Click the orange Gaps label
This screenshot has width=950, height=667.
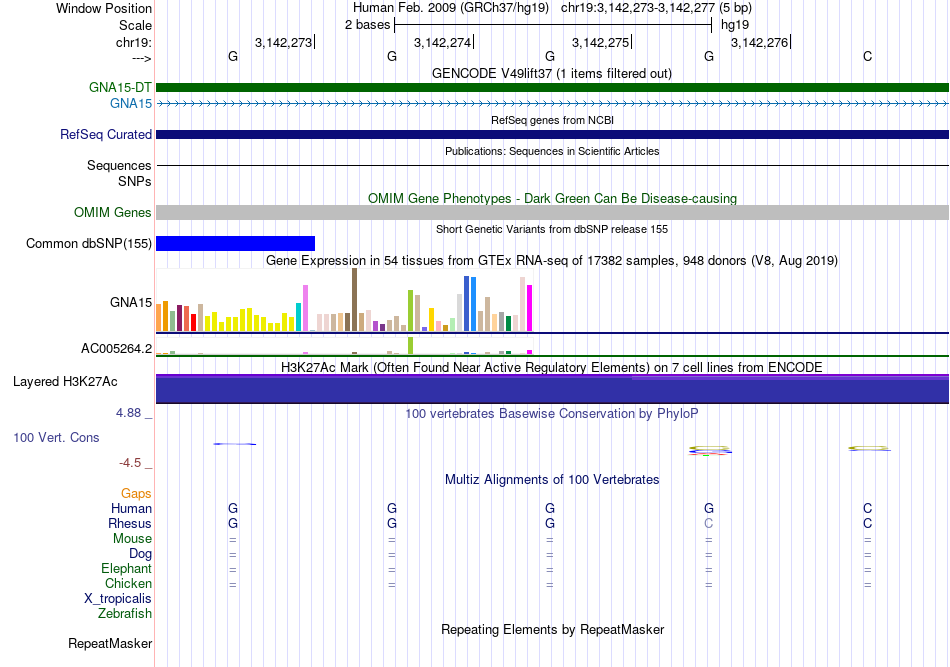[136, 494]
